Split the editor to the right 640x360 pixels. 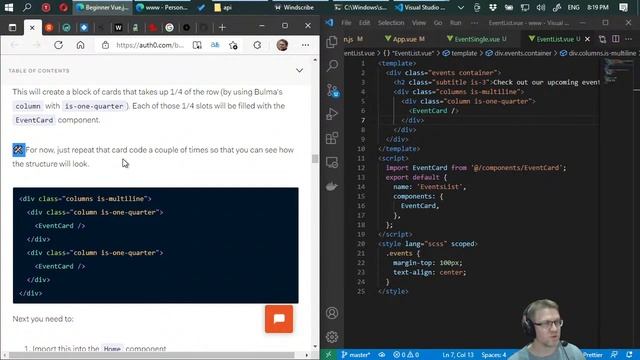coord(616,39)
